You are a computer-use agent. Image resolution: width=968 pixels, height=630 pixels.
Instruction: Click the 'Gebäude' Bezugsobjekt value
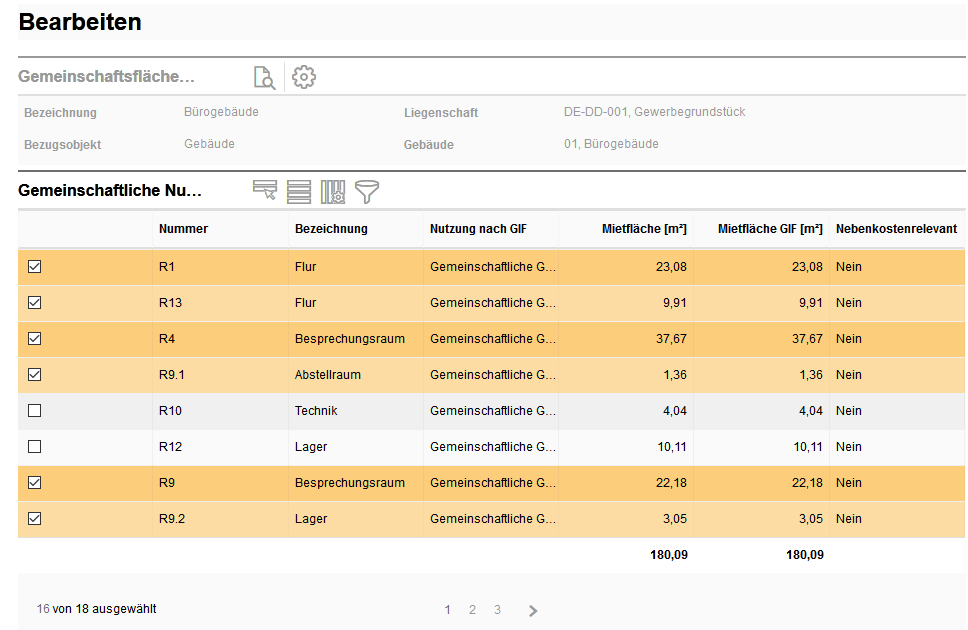(x=209, y=144)
